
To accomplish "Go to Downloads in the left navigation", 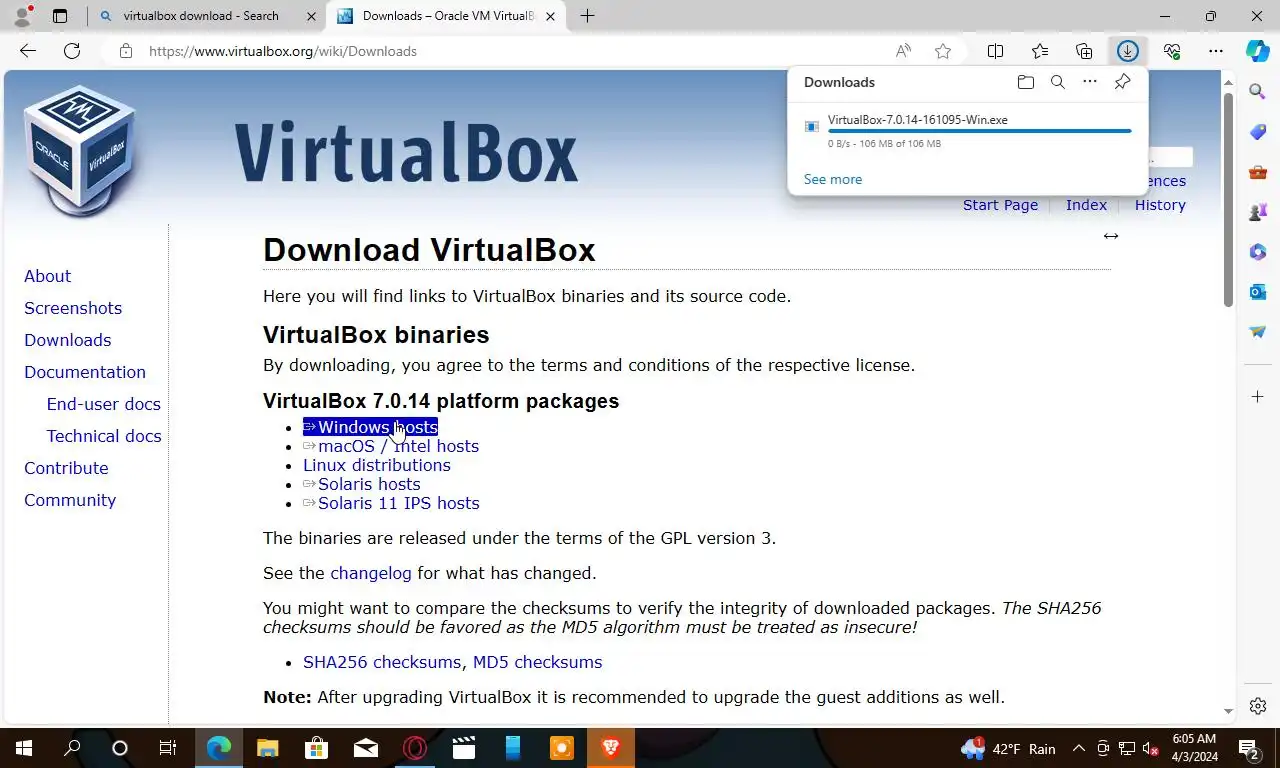I will click(x=67, y=340).
